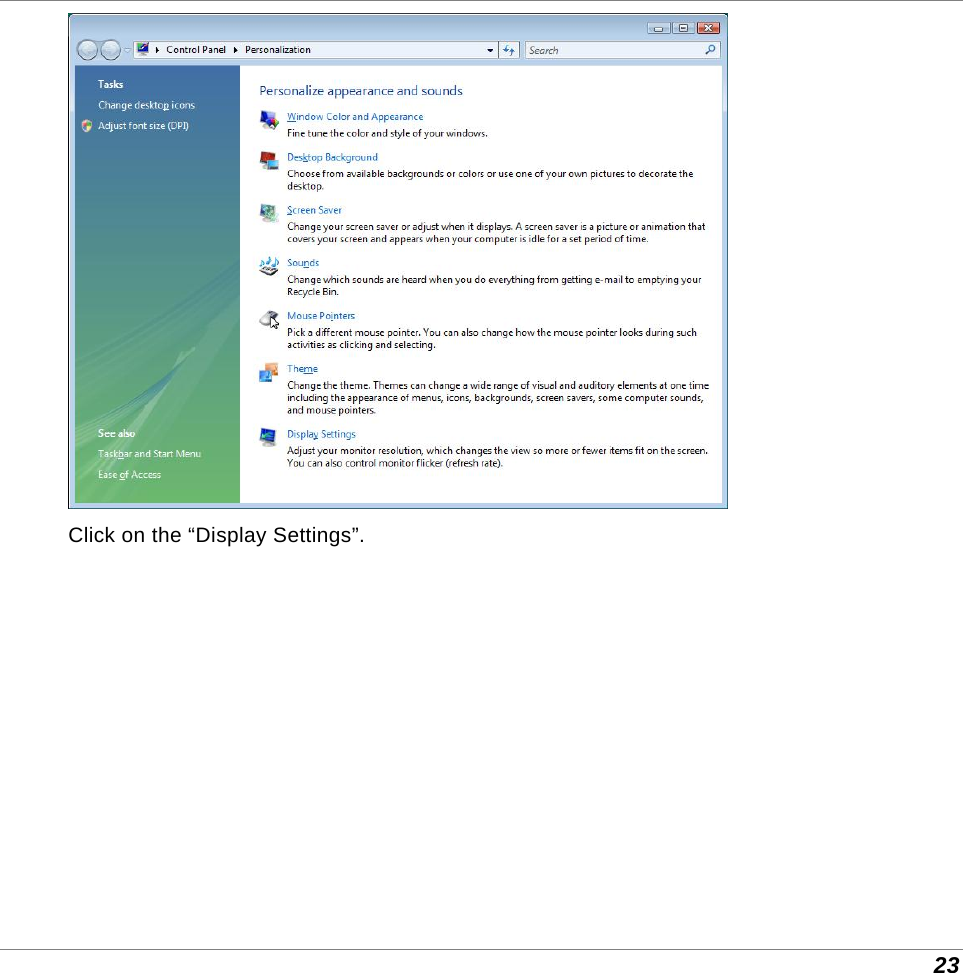963x973 pixels.
Task: Expand the Personalization breadcrumb arrow
Action: click(318, 49)
